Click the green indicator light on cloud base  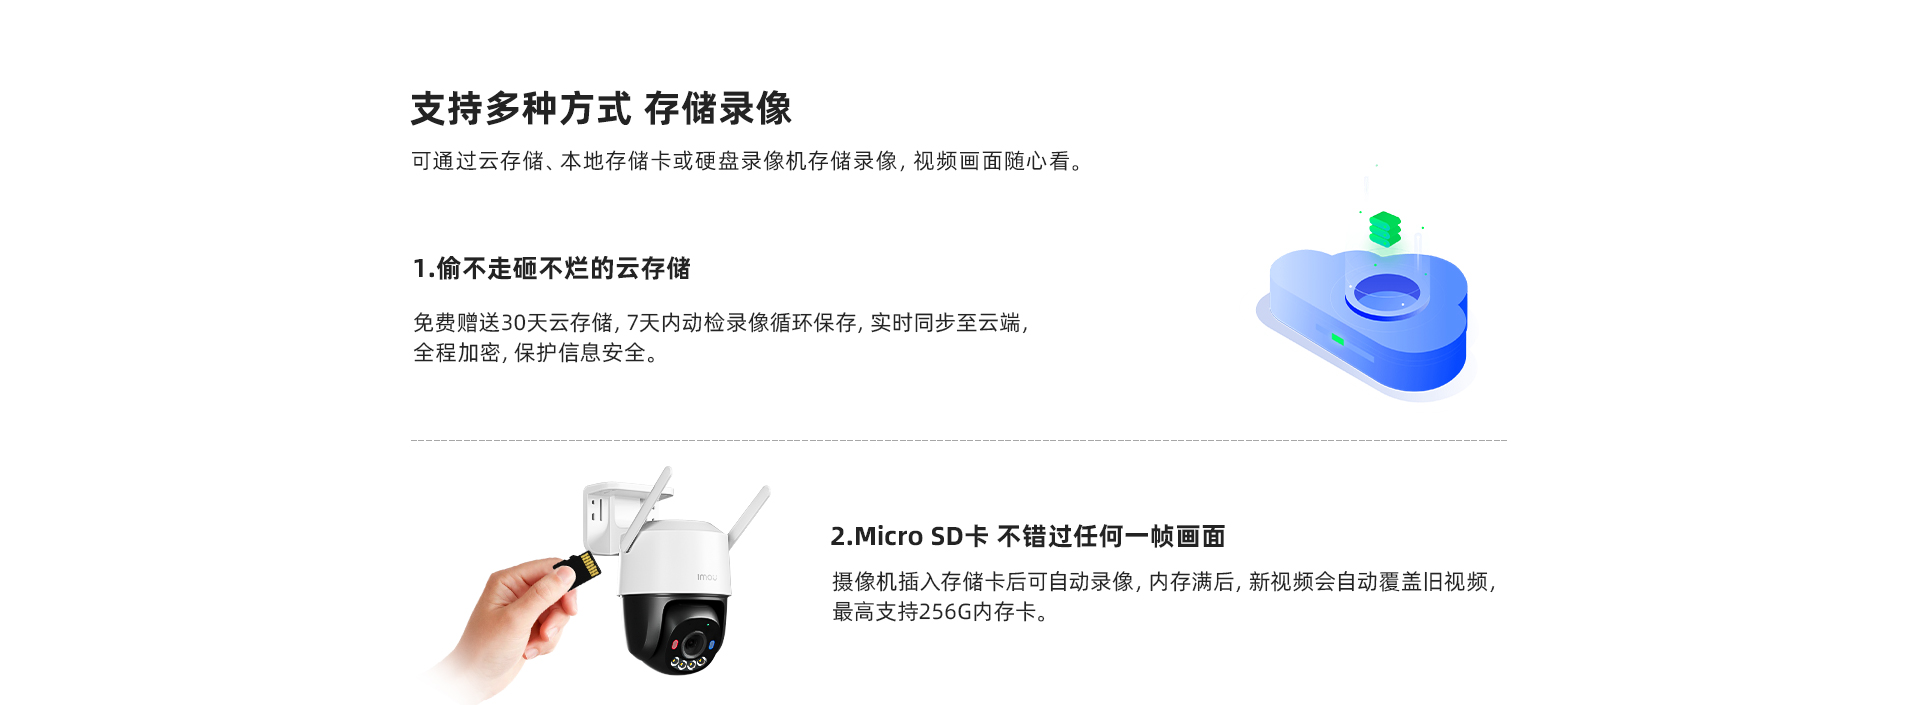(x=1336, y=339)
